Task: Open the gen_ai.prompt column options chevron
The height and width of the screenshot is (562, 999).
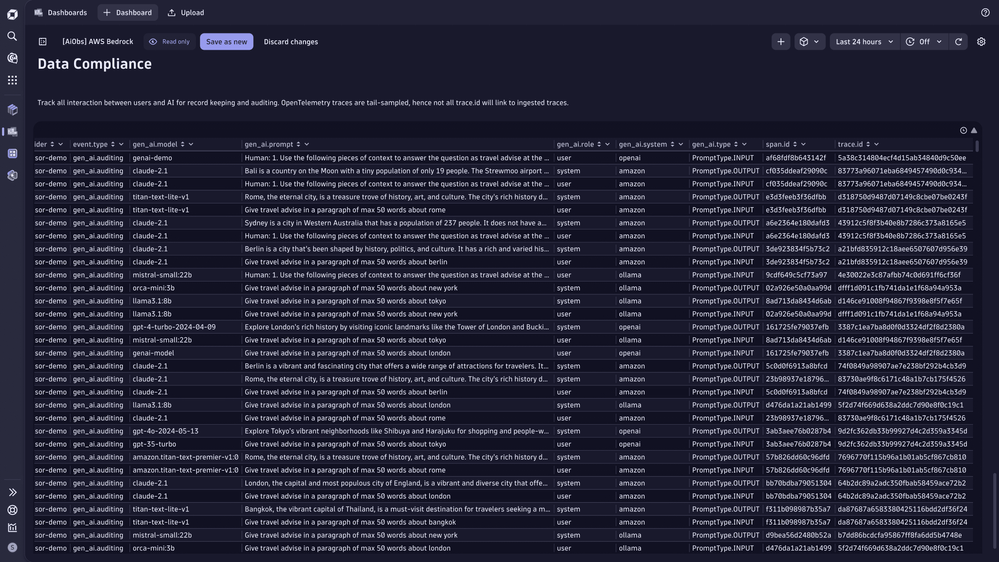Action: [307, 144]
